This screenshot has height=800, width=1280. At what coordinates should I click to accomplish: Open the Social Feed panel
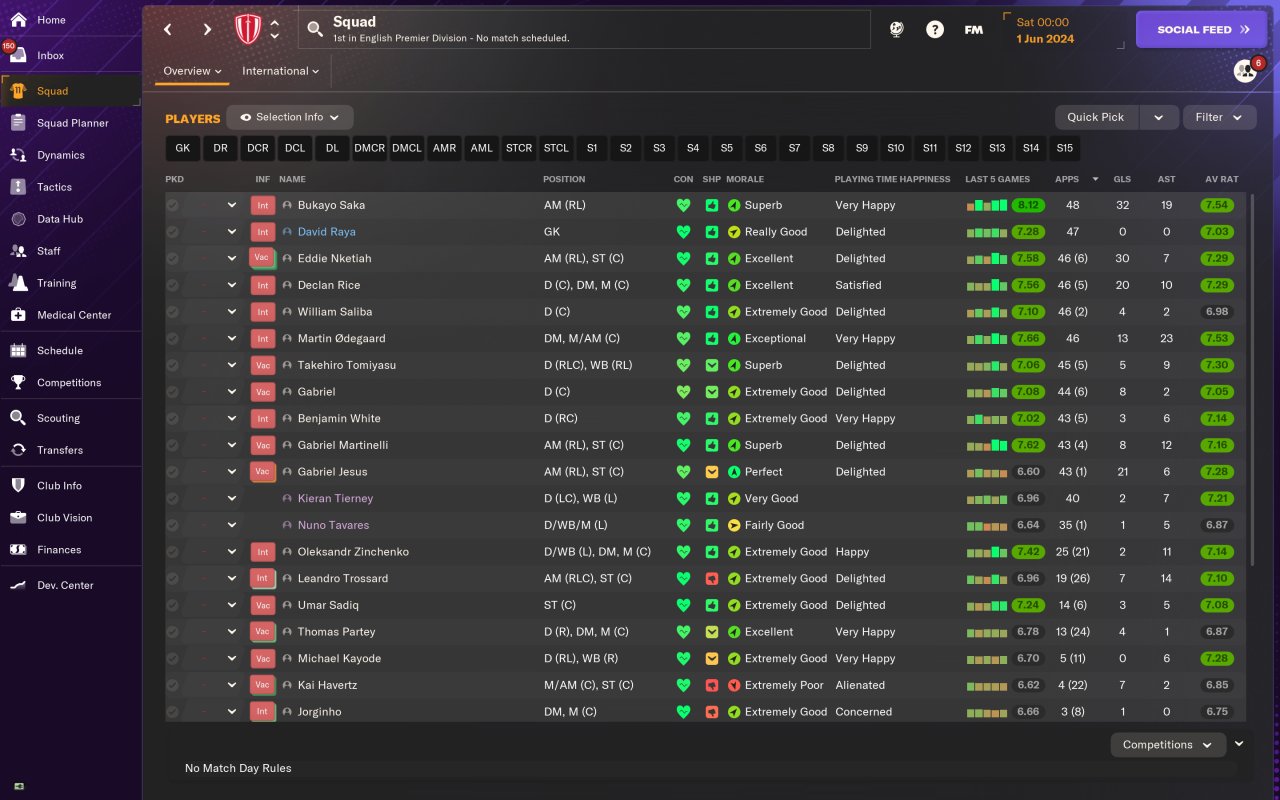pyautogui.click(x=1204, y=30)
